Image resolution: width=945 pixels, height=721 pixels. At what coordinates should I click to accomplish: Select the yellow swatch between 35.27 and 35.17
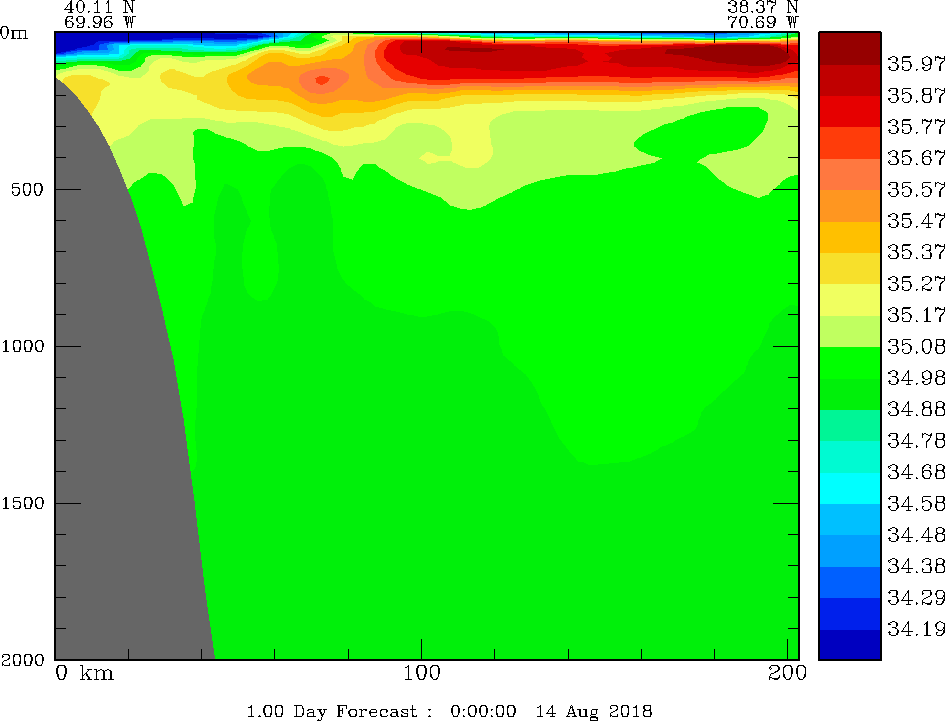pyautogui.click(x=850, y=300)
